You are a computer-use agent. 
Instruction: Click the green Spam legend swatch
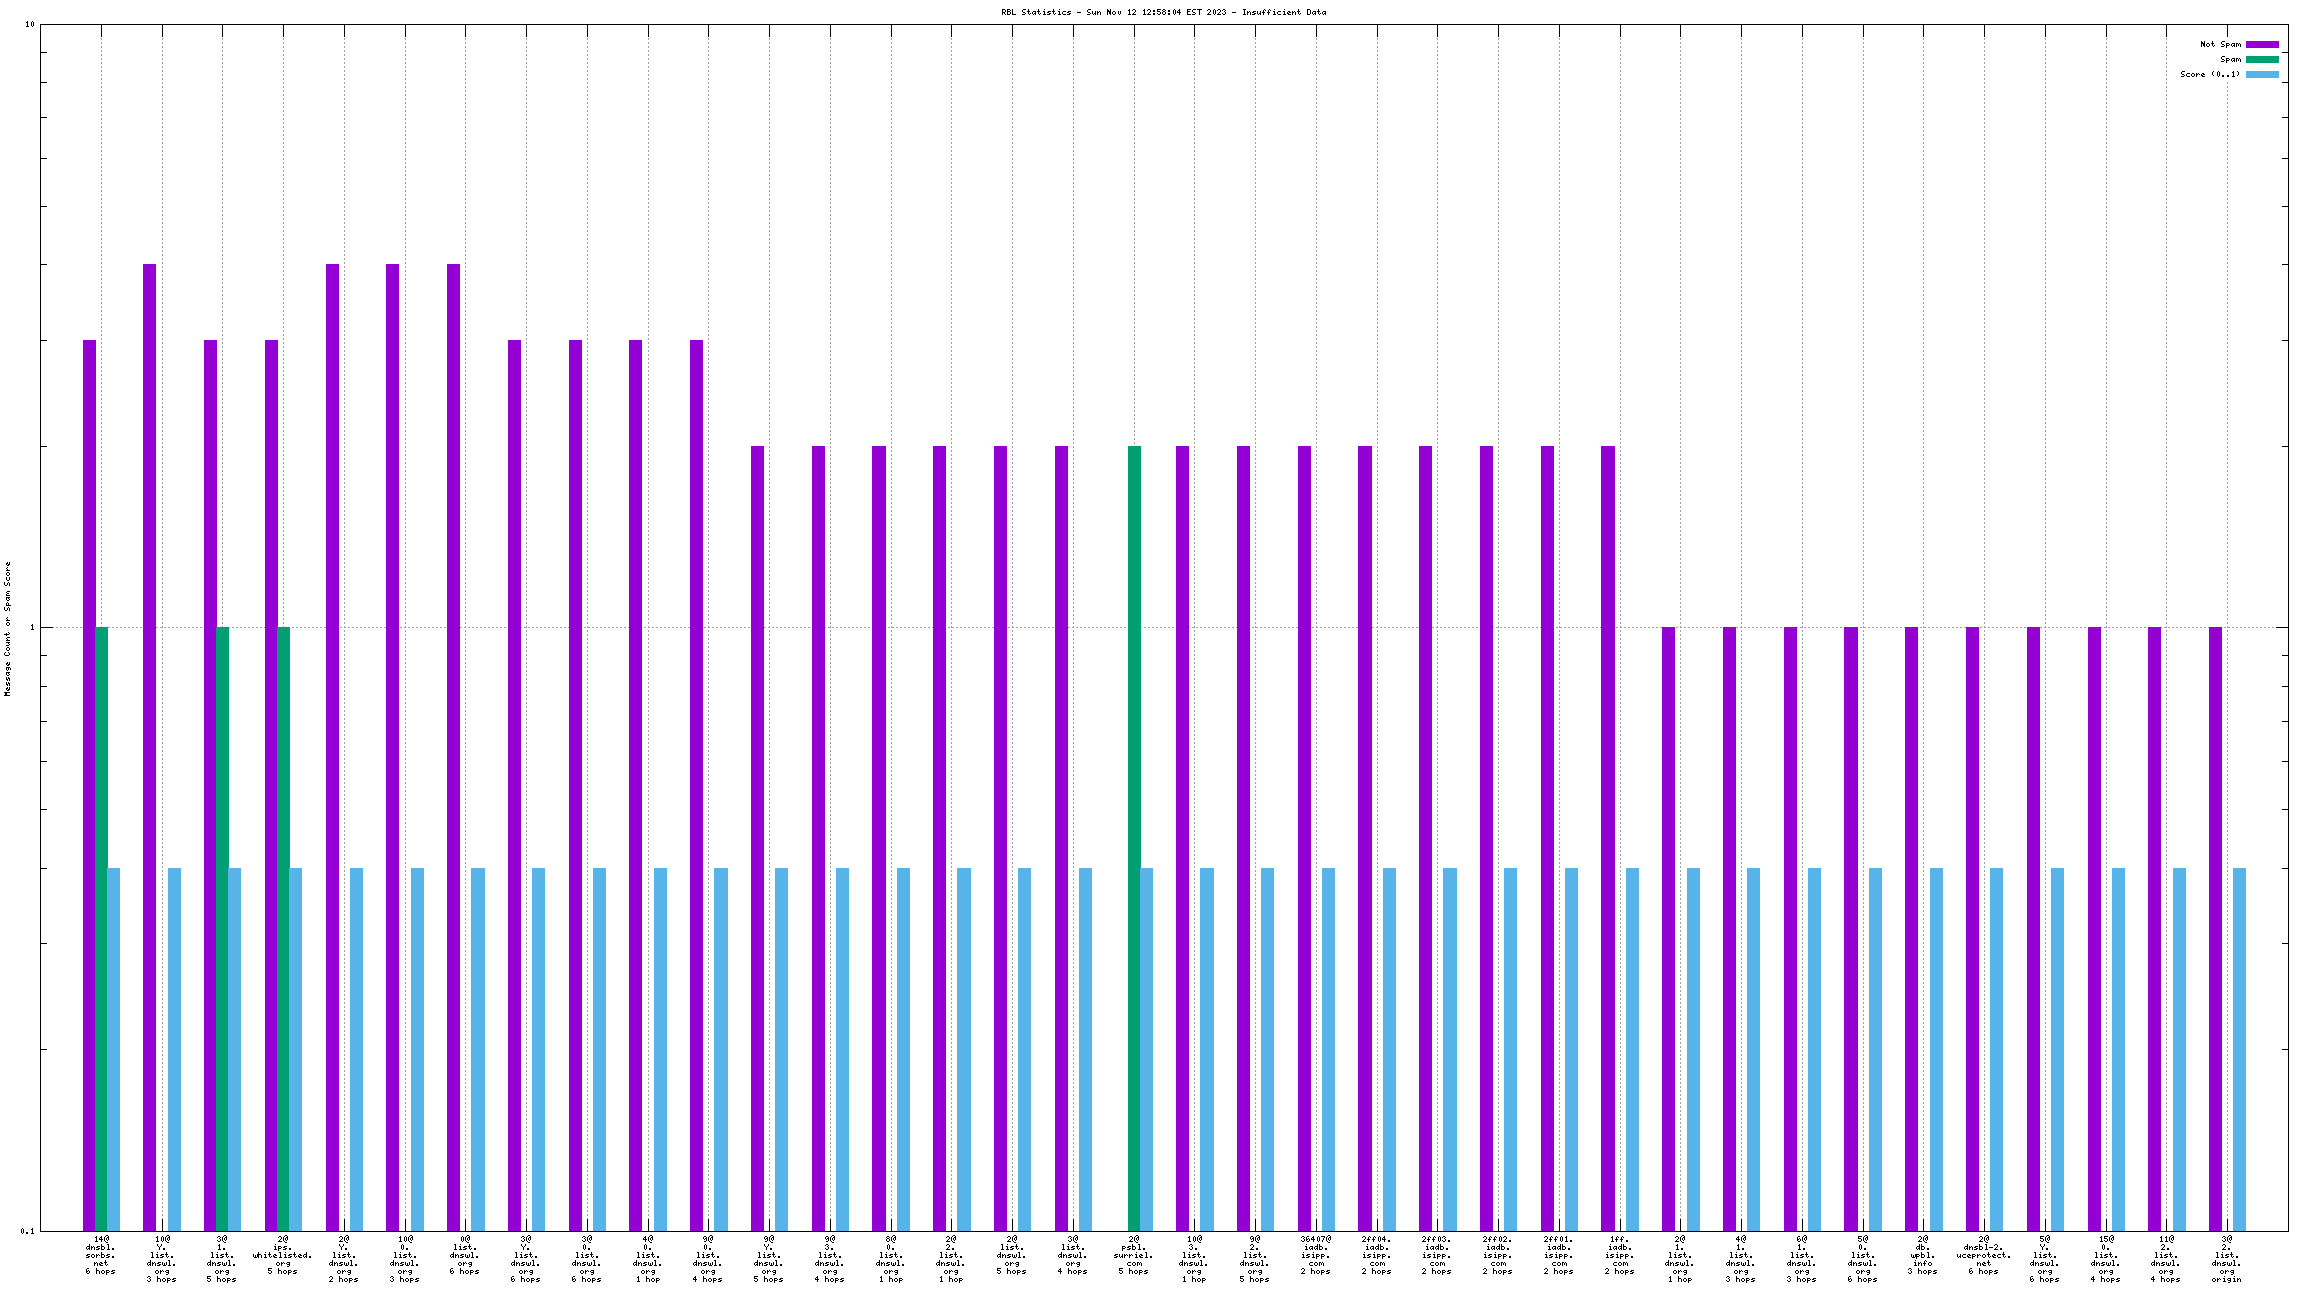[x=2262, y=59]
